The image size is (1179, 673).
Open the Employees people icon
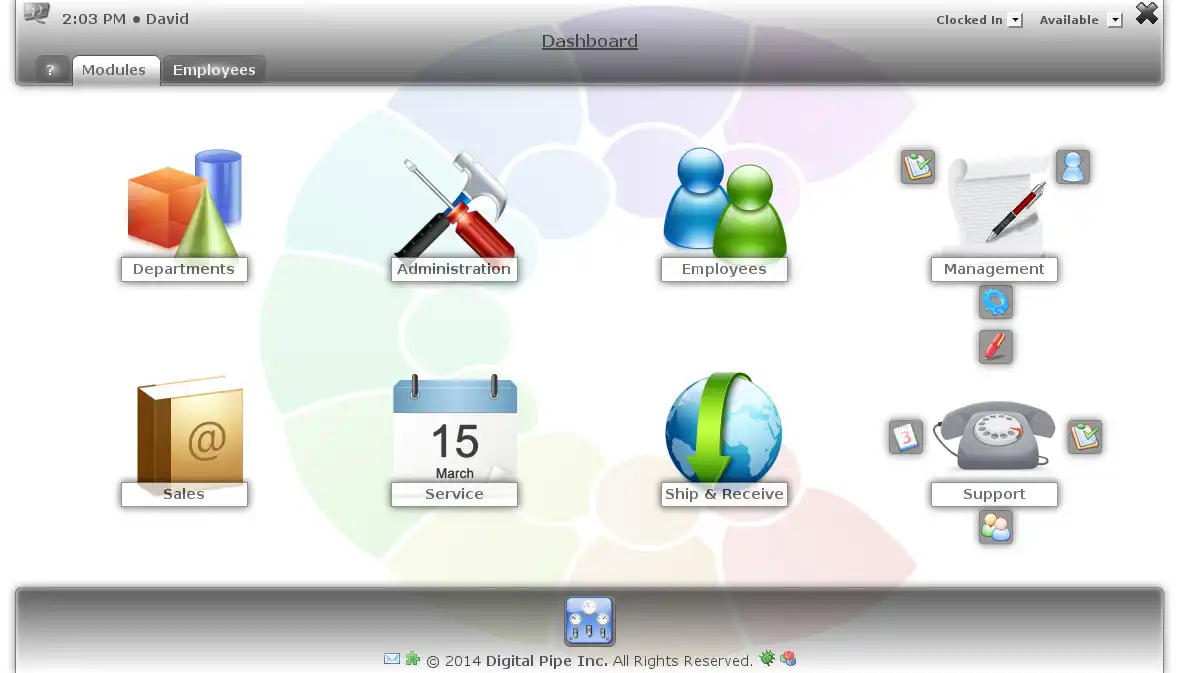point(725,202)
